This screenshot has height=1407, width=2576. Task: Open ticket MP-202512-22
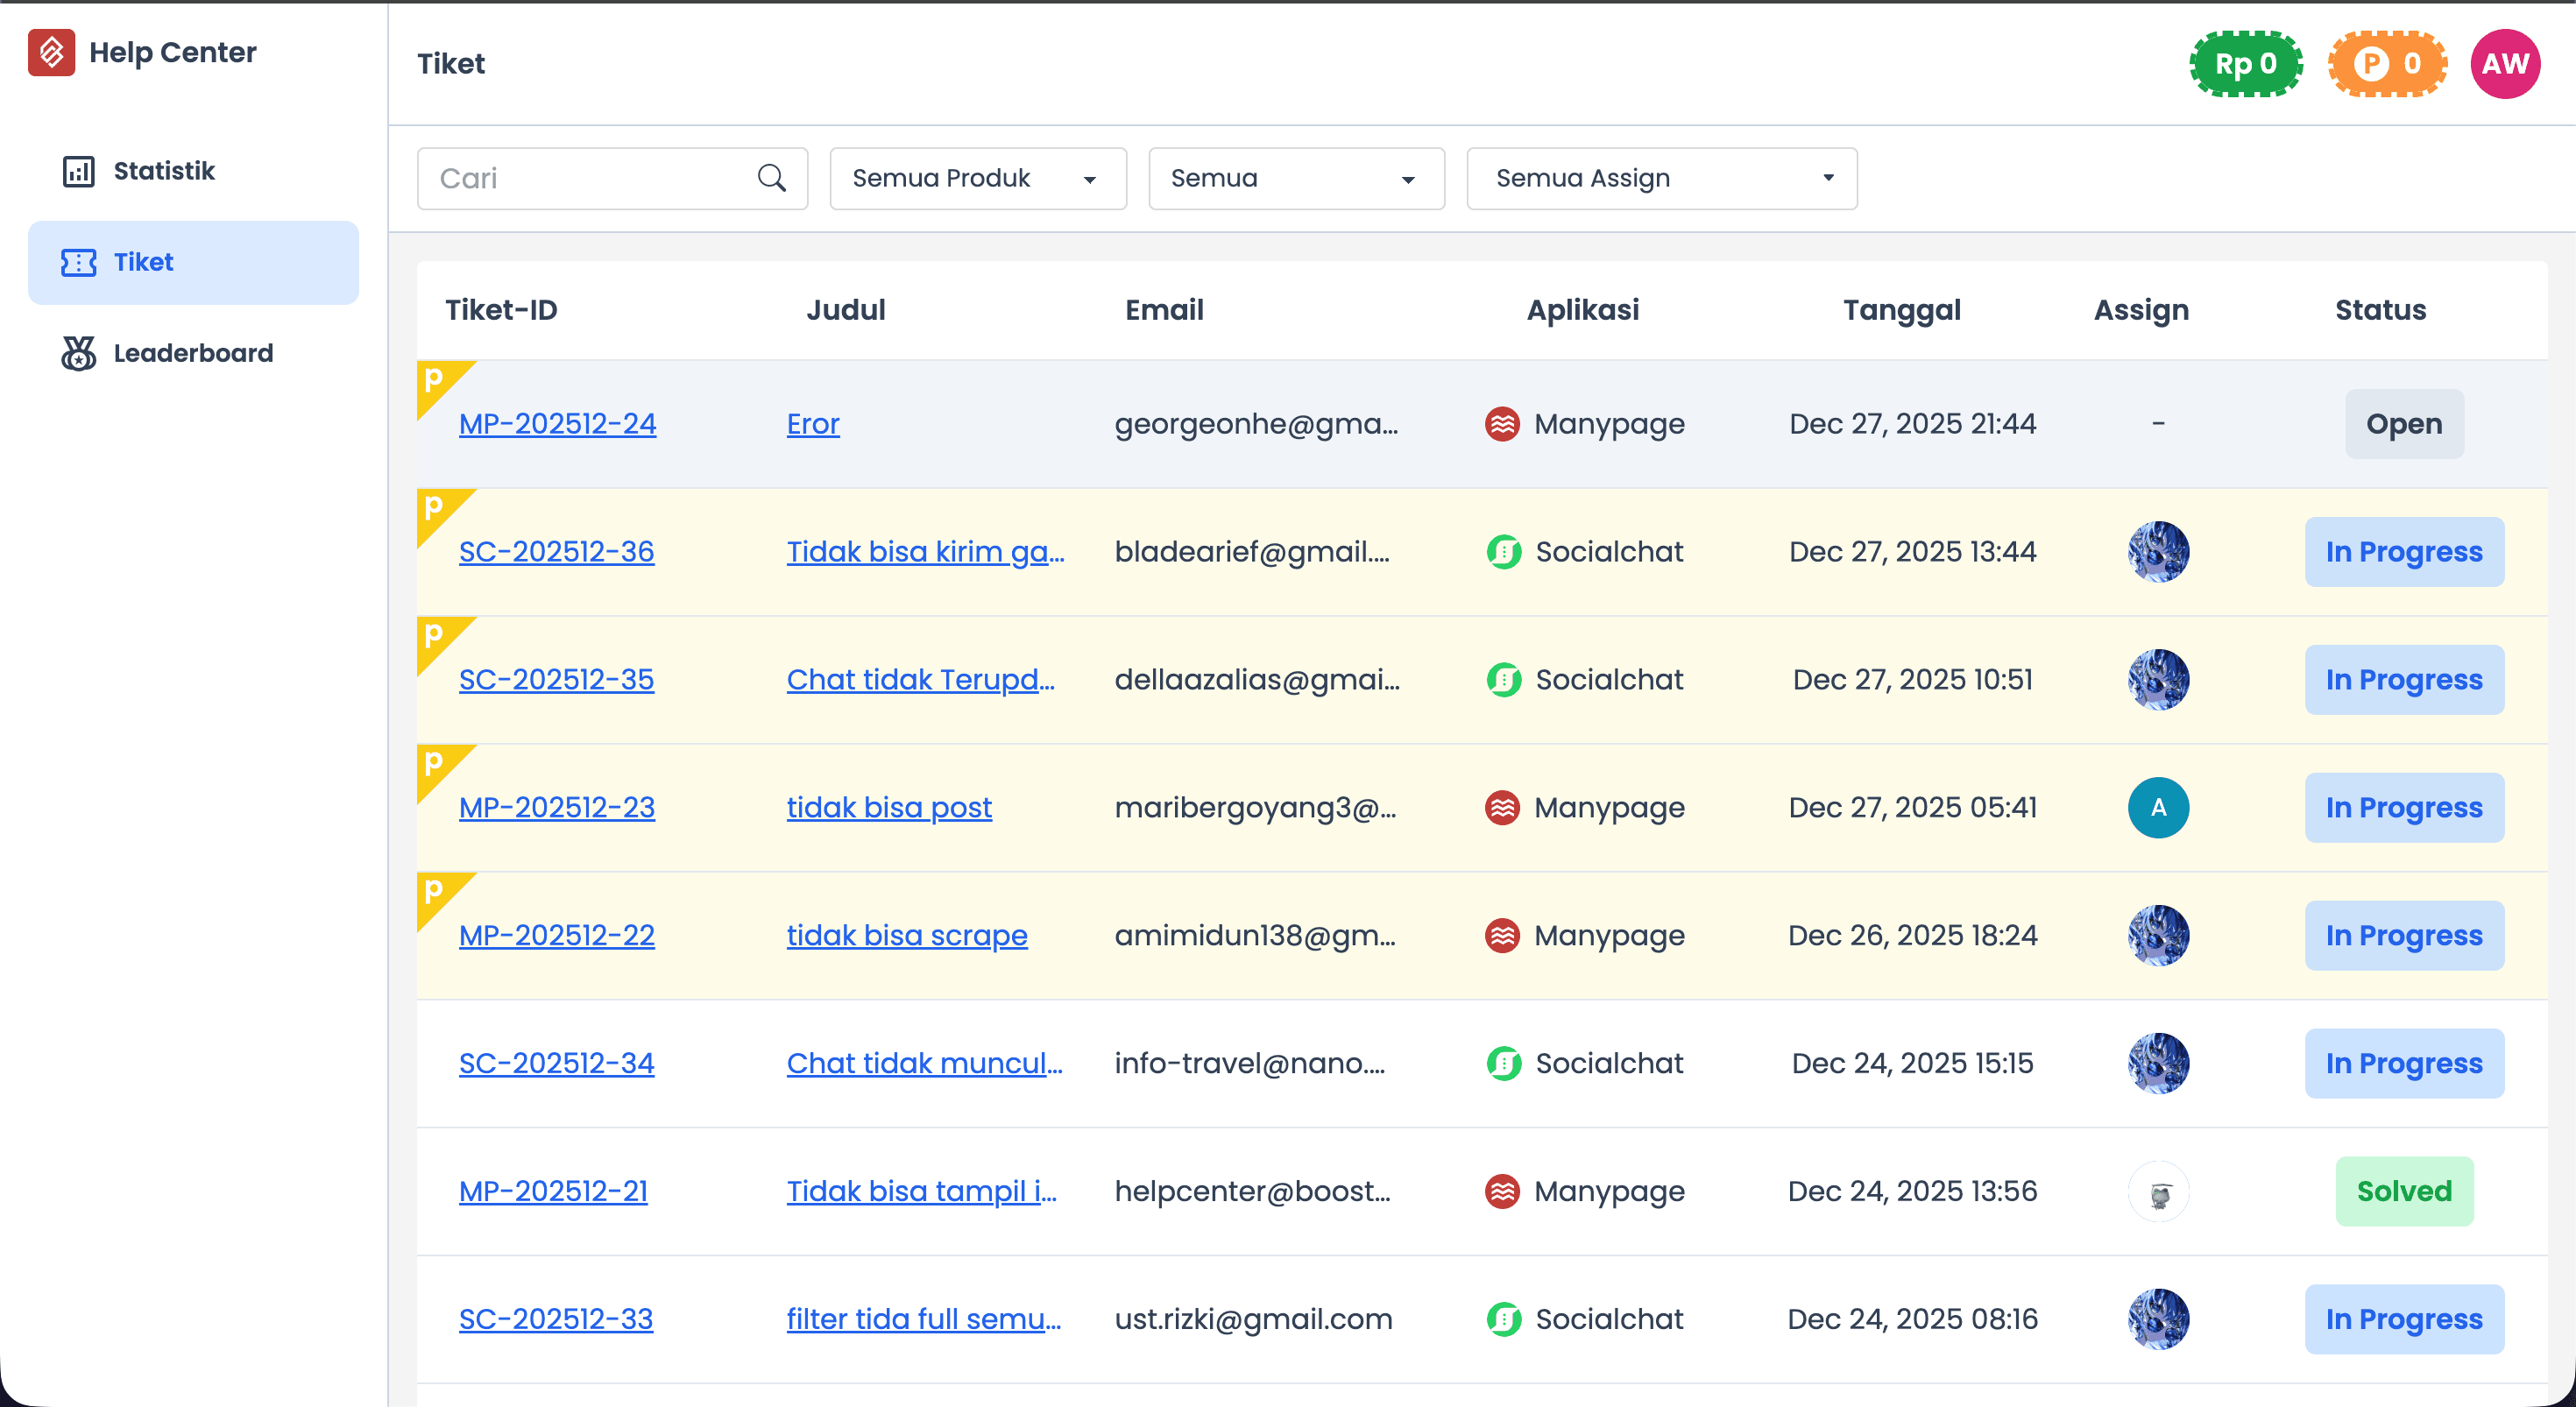(x=557, y=936)
